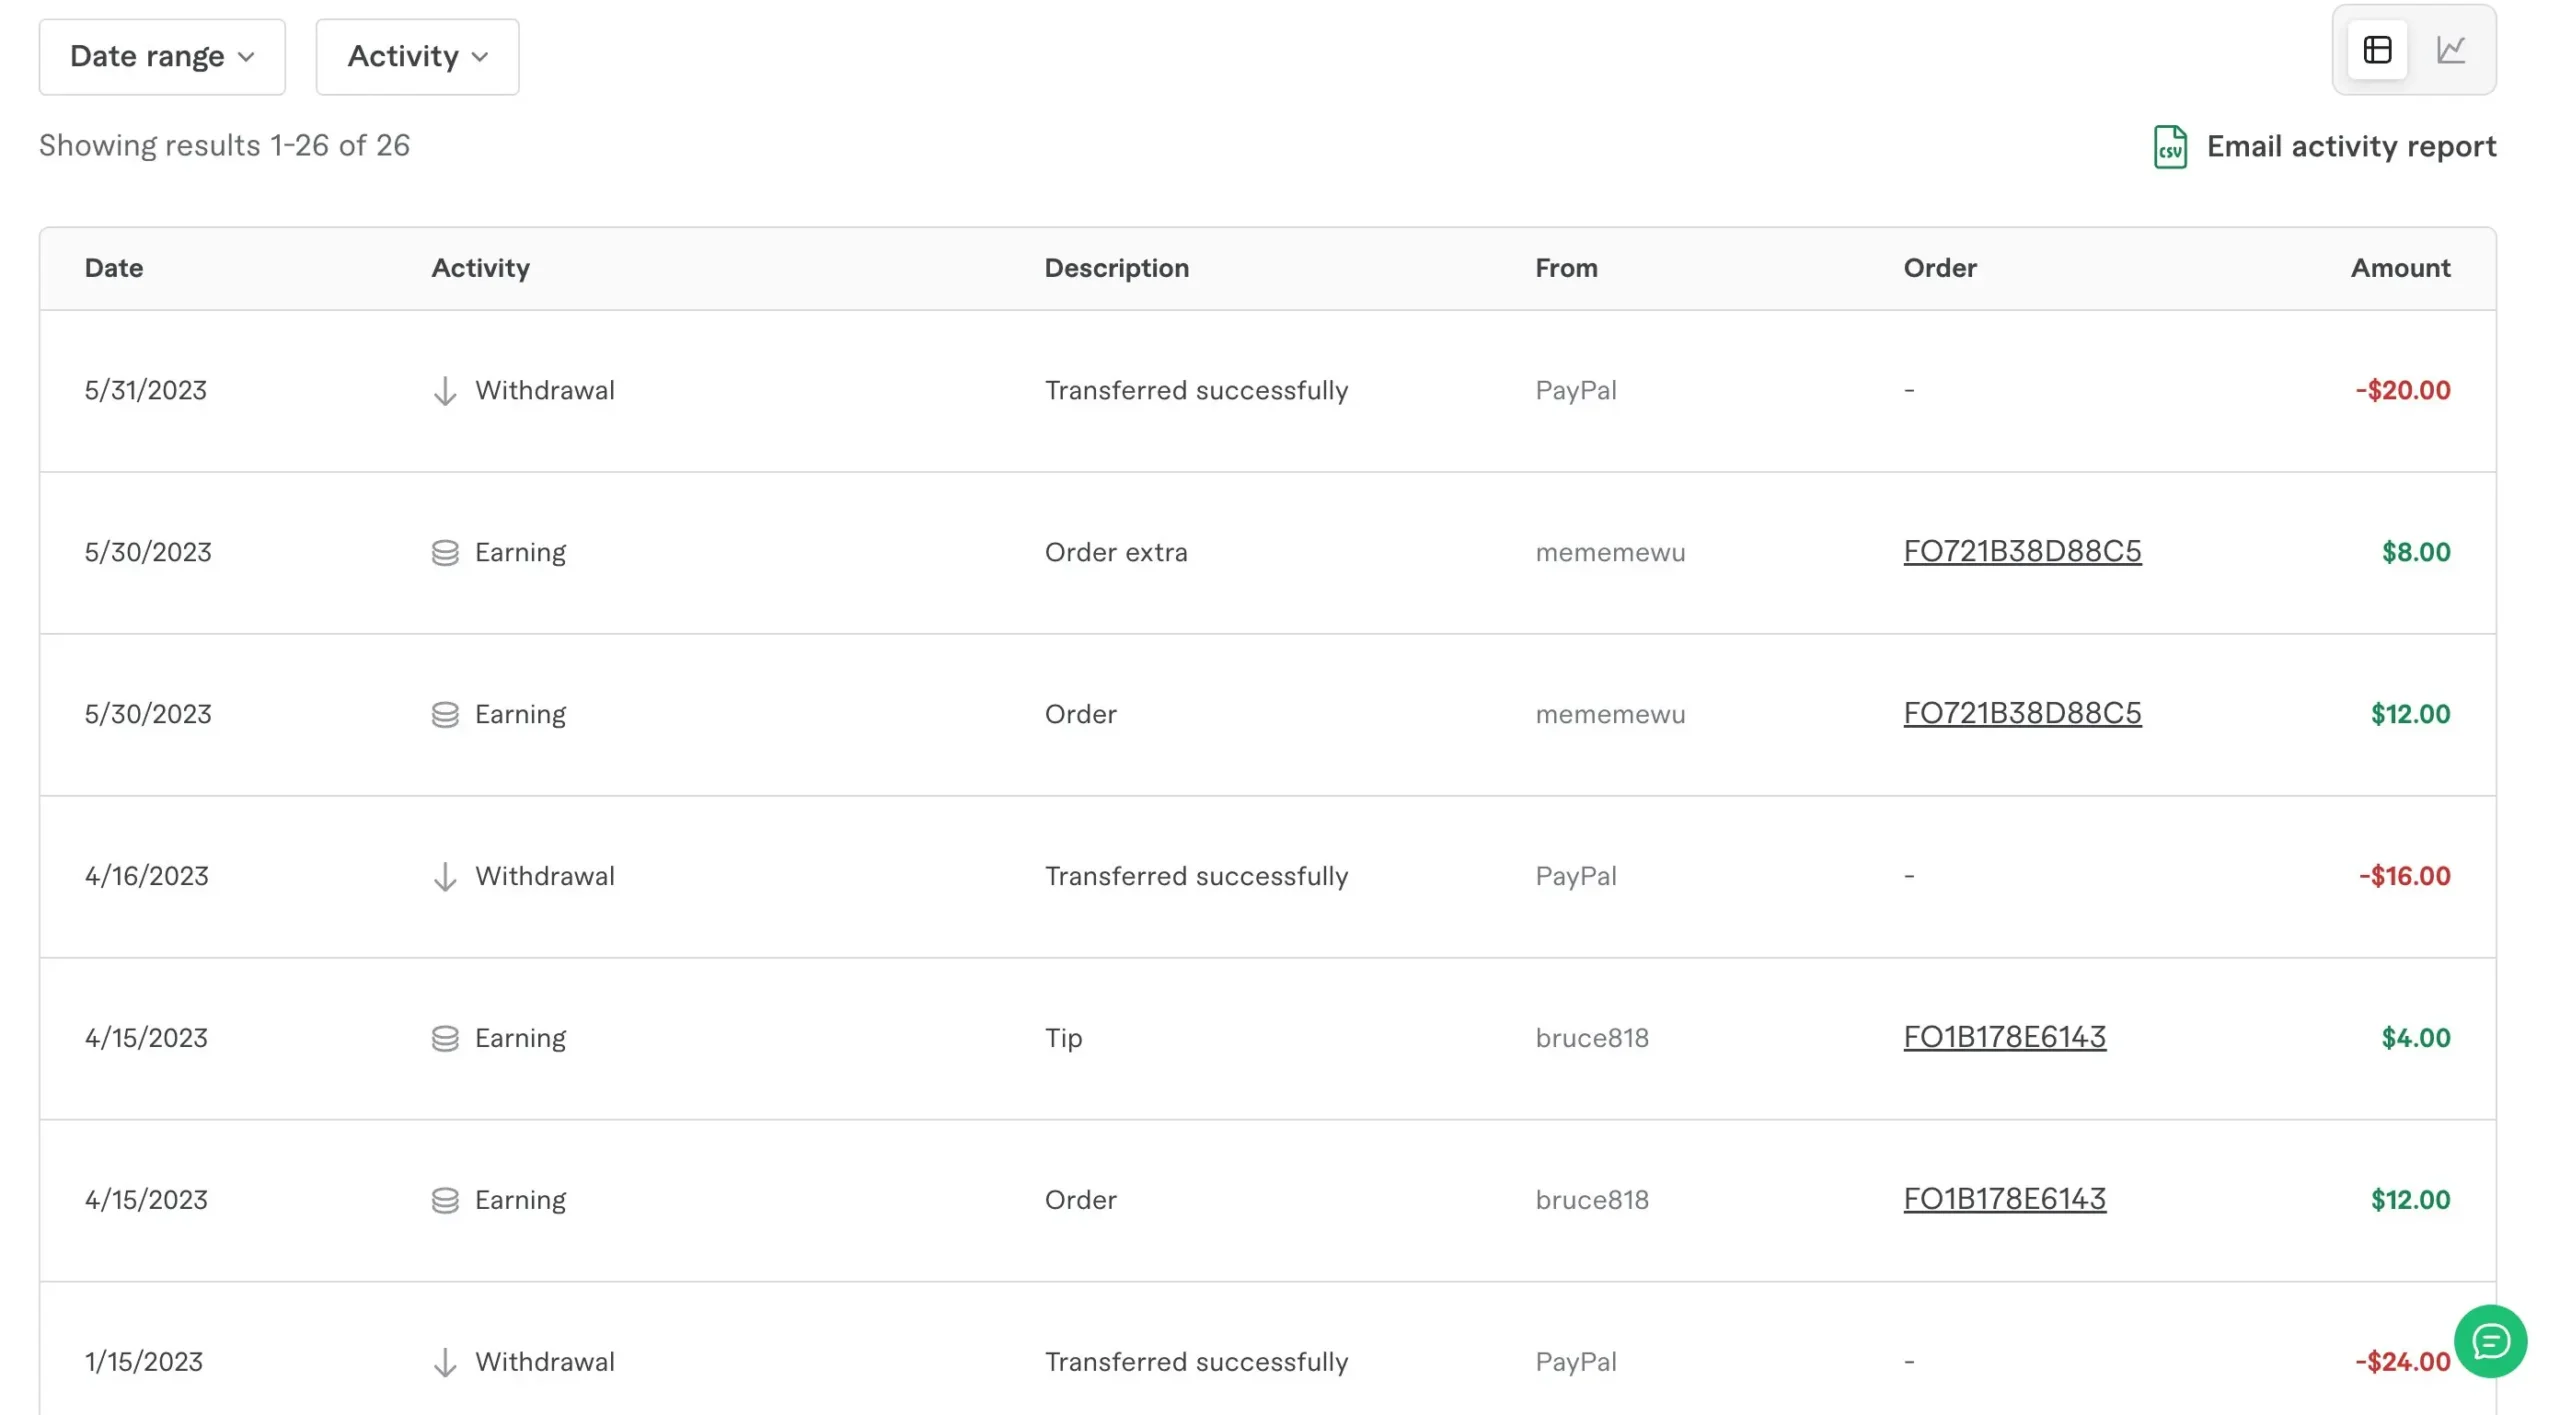Click Transferred successfully on 5/31/2023 row

tap(1196, 390)
